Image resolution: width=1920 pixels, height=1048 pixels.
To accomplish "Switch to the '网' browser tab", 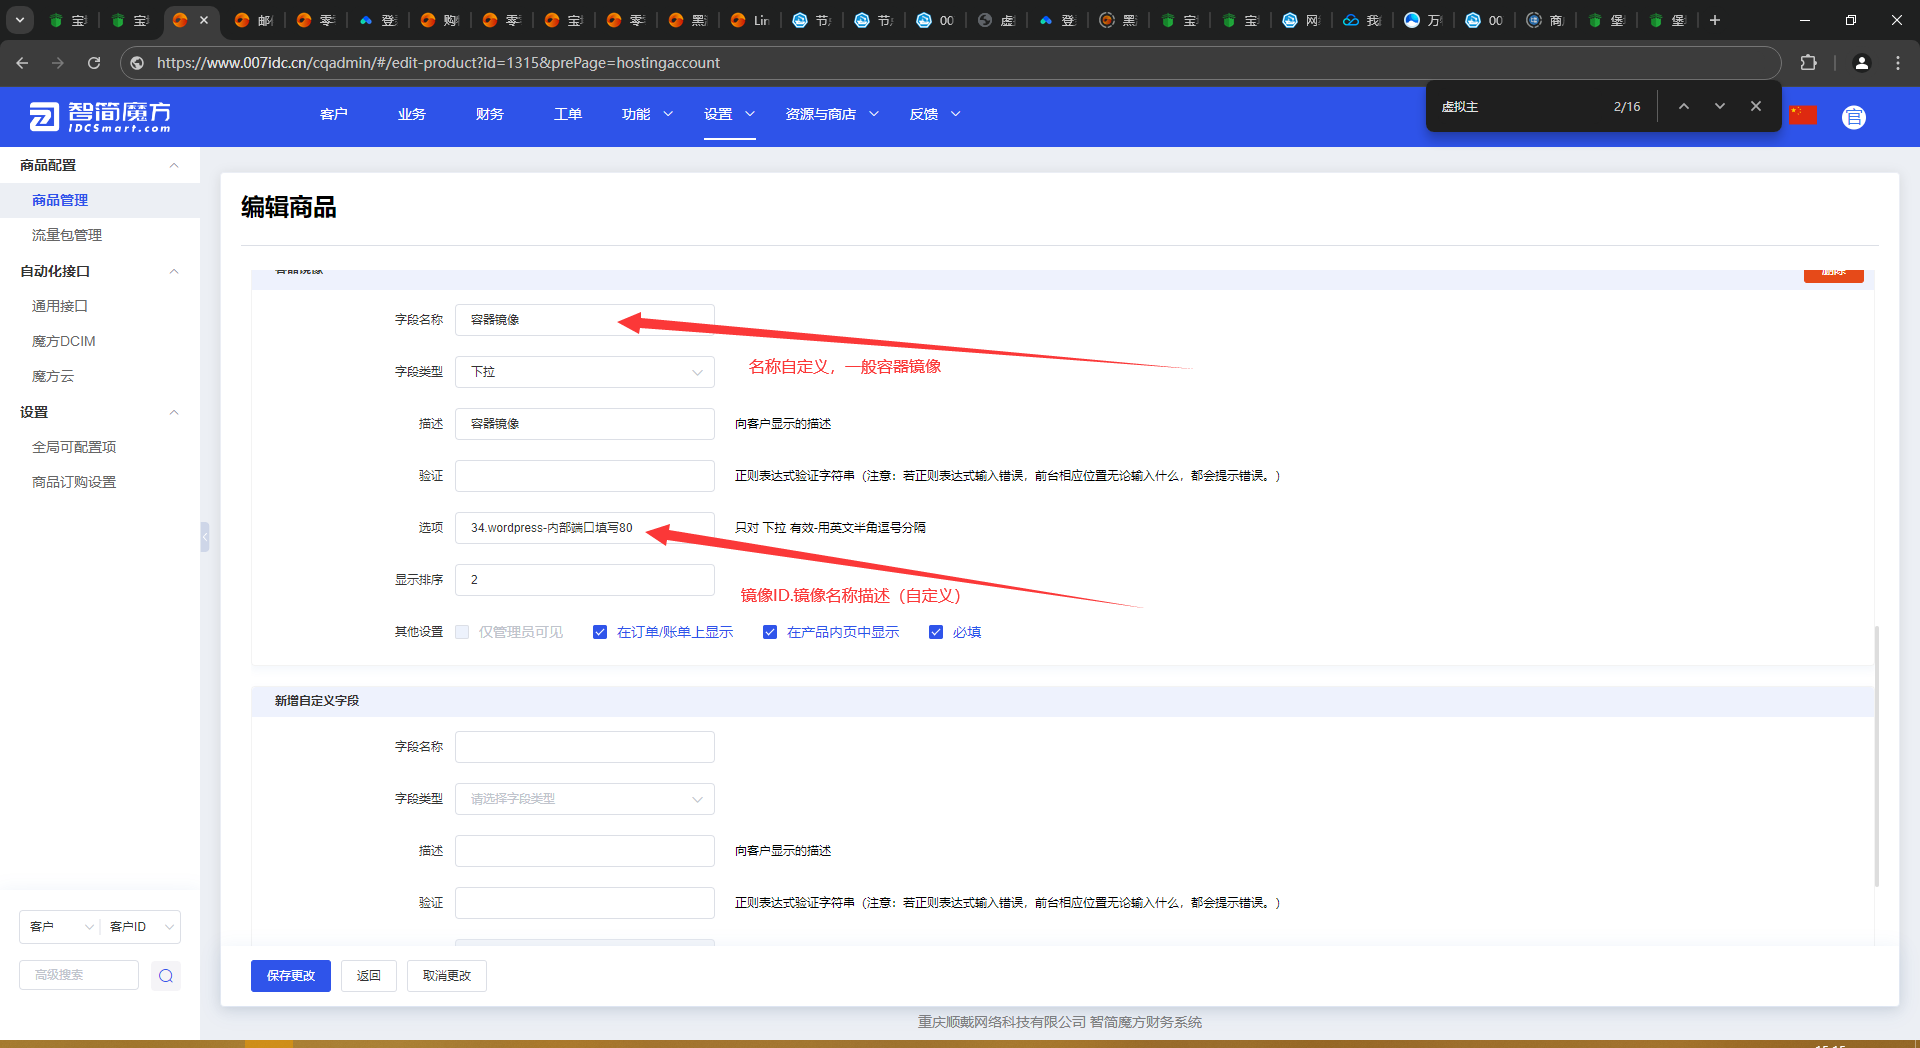I will [x=1302, y=20].
